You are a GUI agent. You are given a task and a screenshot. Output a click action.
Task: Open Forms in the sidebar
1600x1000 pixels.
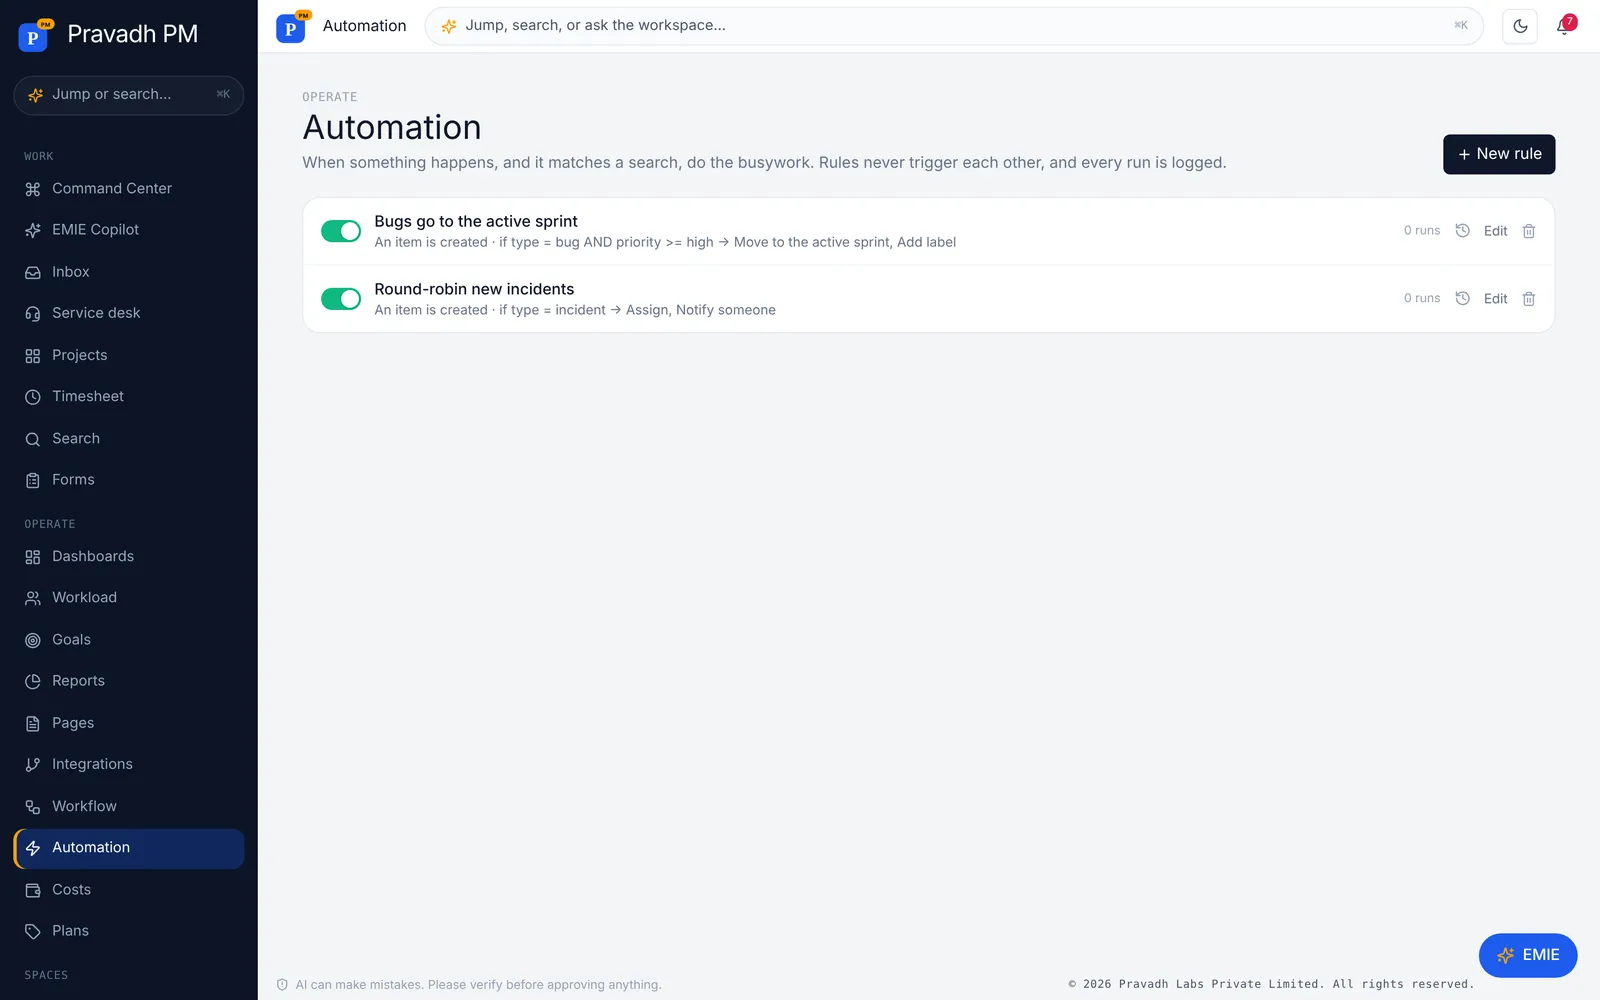[x=129, y=480]
